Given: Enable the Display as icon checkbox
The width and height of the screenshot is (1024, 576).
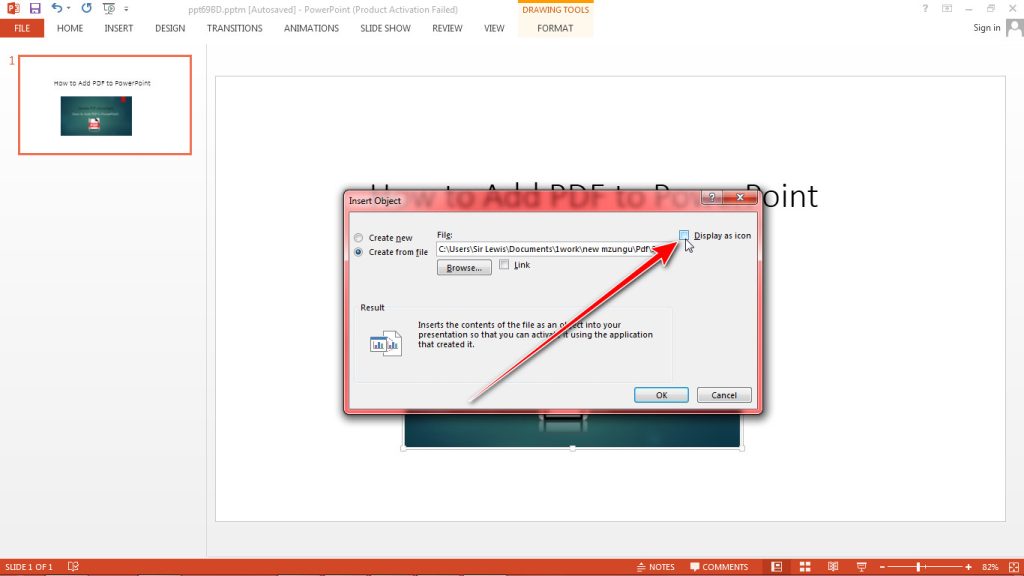Looking at the screenshot, I should pyautogui.click(x=684, y=235).
